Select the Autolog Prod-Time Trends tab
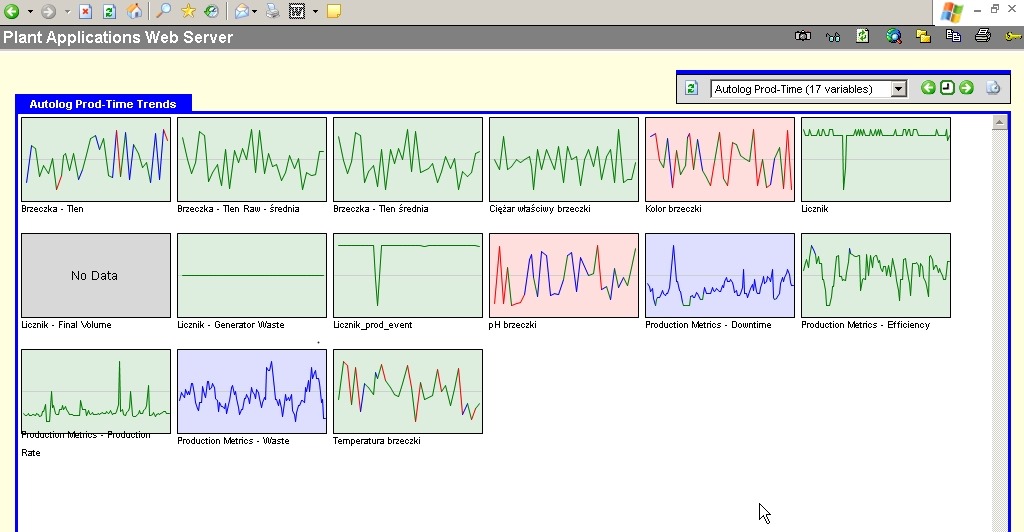This screenshot has height=532, width=1024. [x=103, y=104]
